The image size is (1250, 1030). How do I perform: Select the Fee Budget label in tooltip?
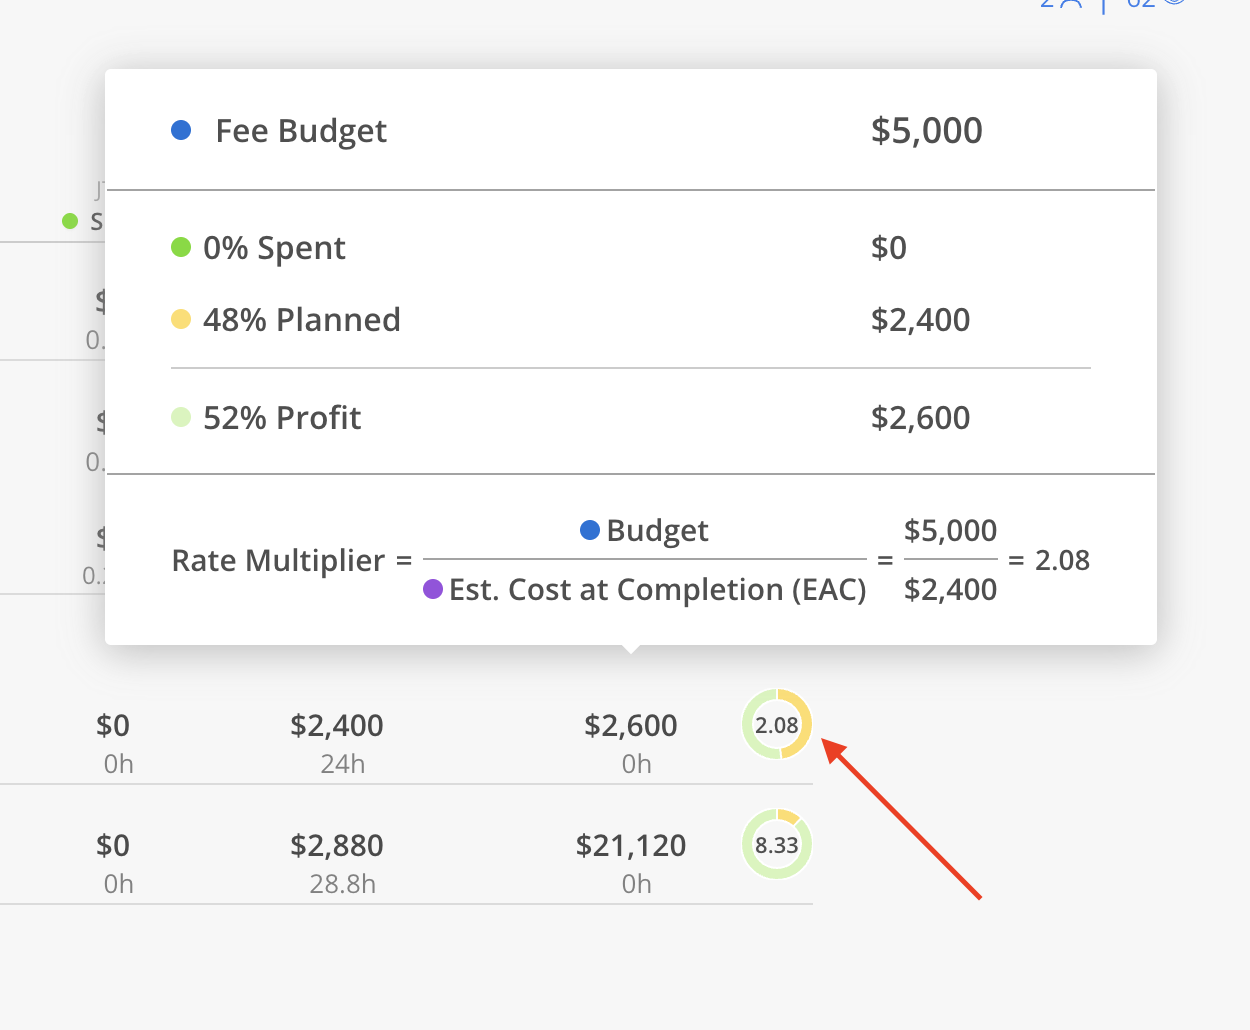point(301,131)
